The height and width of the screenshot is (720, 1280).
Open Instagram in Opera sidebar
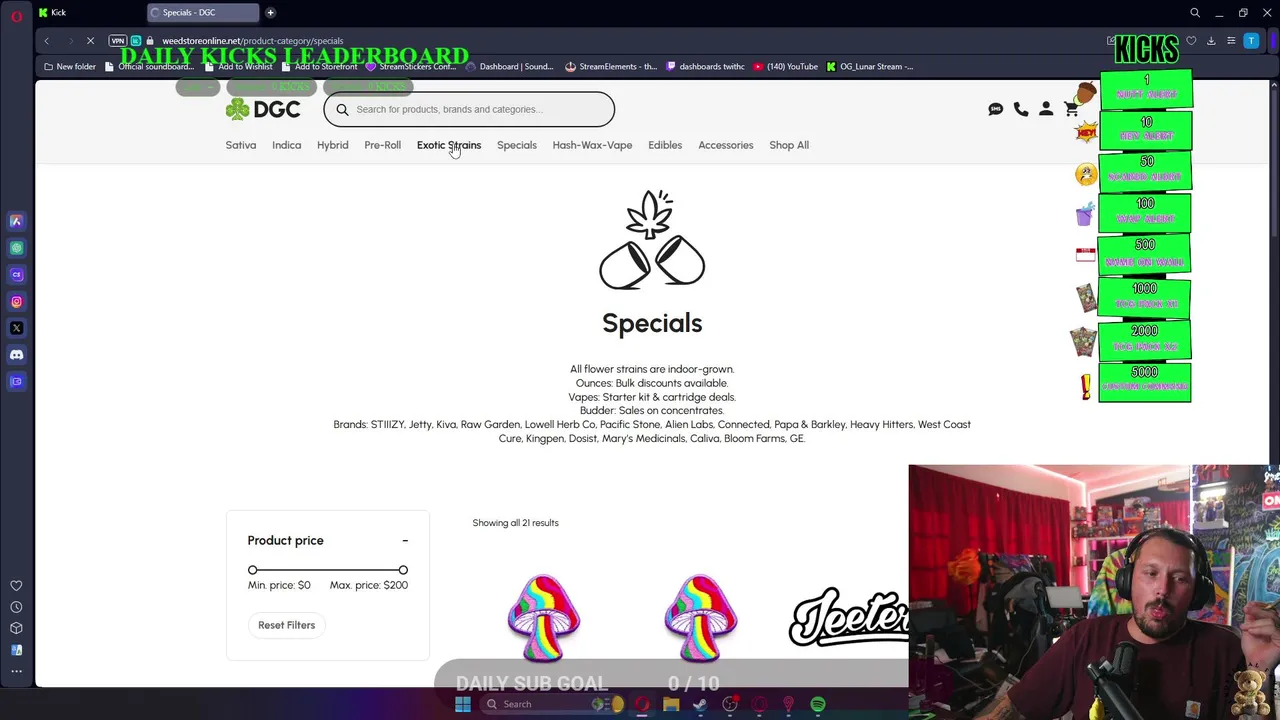[16, 301]
